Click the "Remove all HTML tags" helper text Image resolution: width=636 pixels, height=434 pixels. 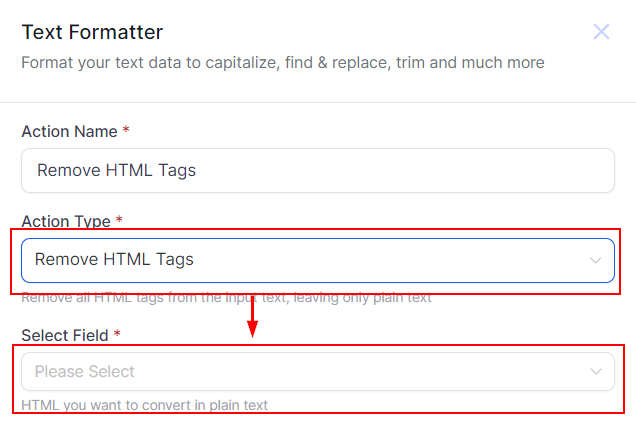(226, 297)
